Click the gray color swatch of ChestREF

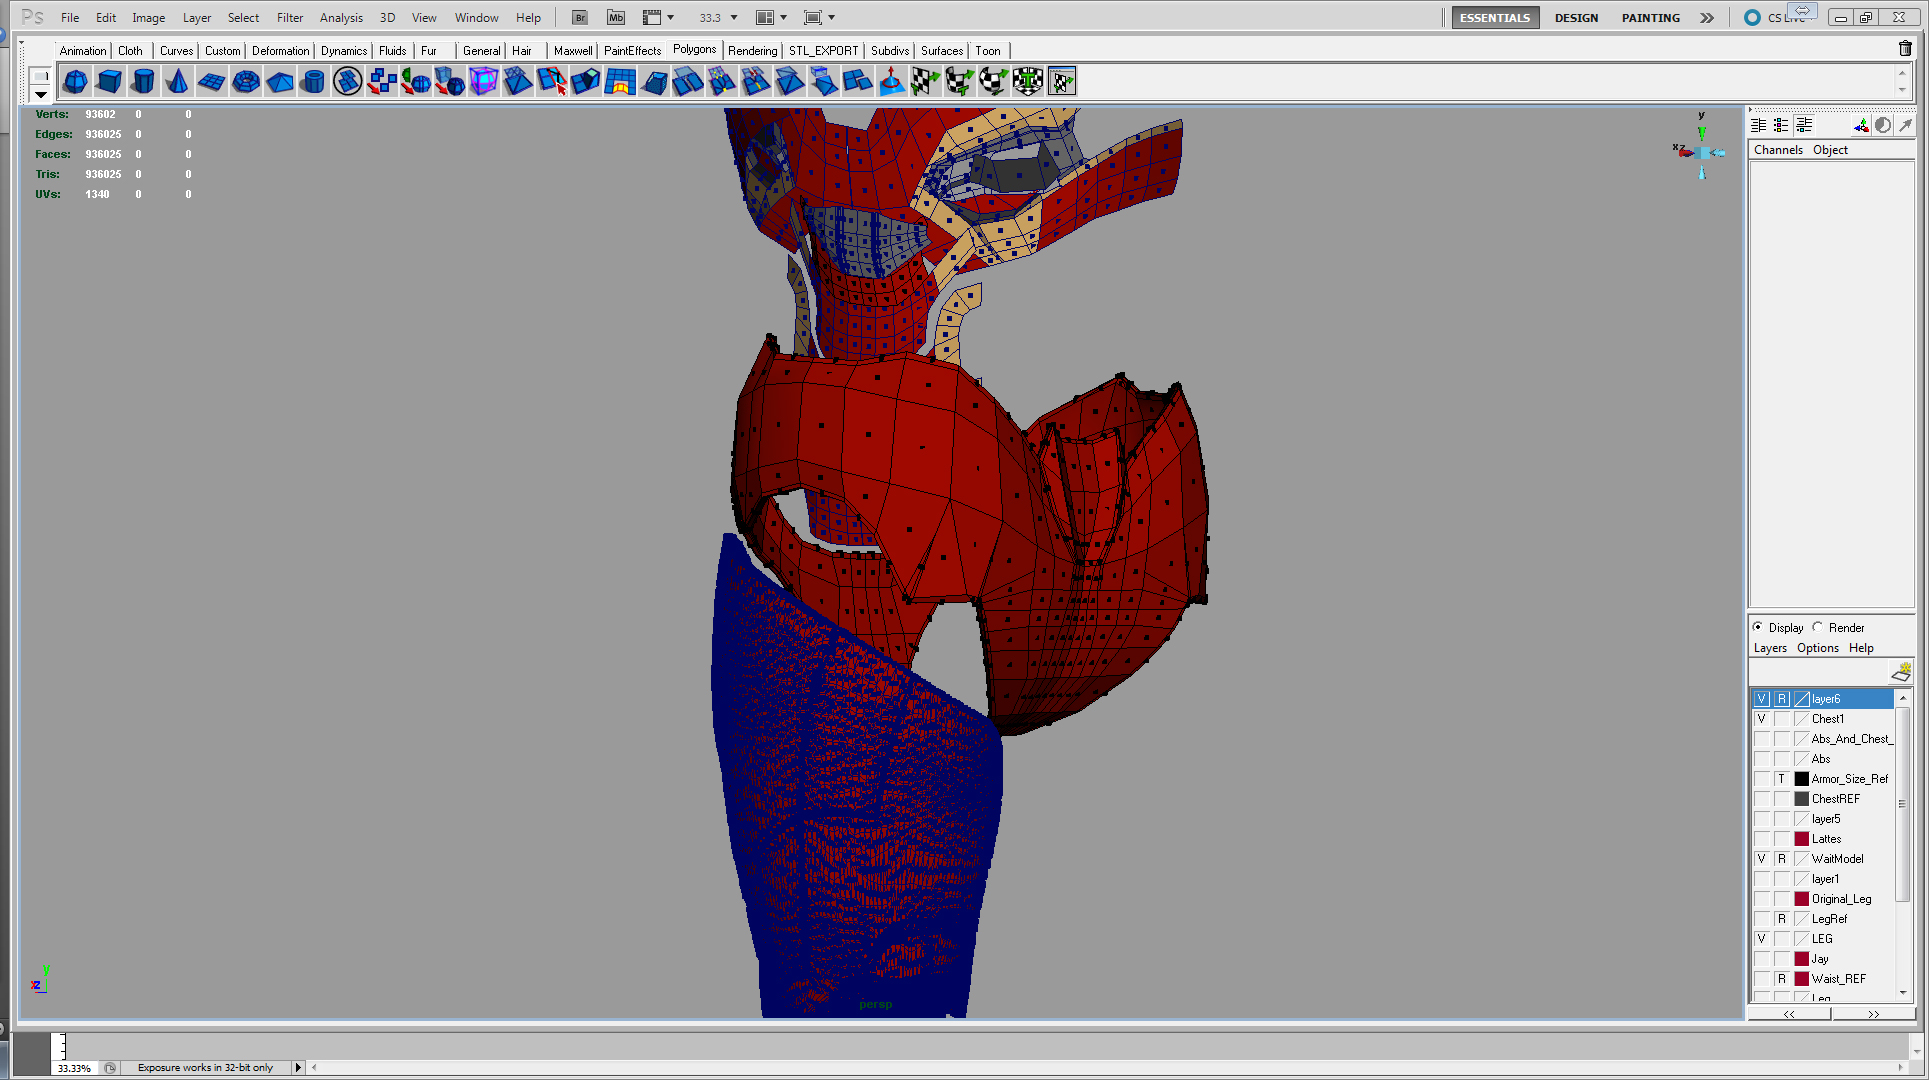tap(1802, 799)
